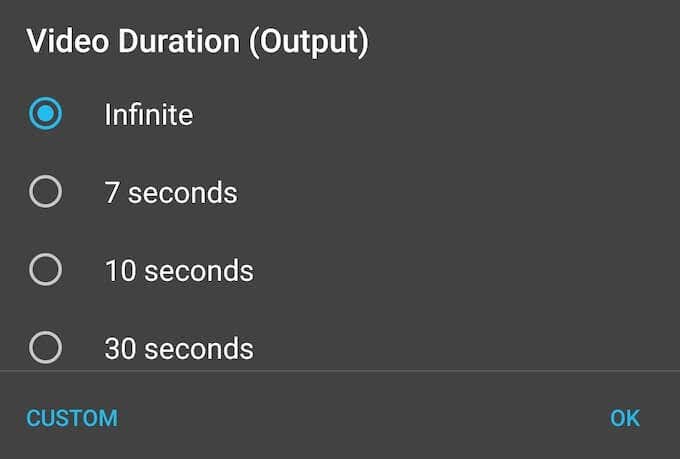The image size is (680, 459).
Task: Click the 'Infinite' option label
Action: (x=148, y=114)
